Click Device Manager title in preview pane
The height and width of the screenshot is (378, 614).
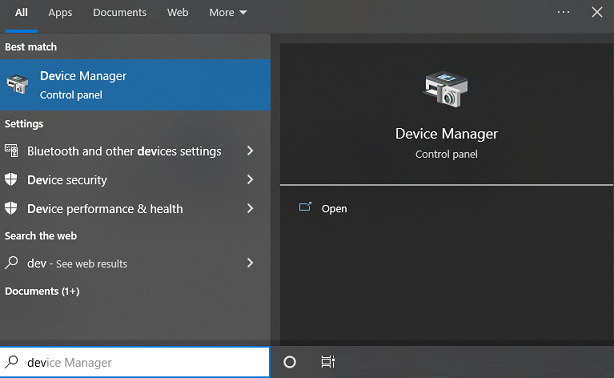click(446, 134)
